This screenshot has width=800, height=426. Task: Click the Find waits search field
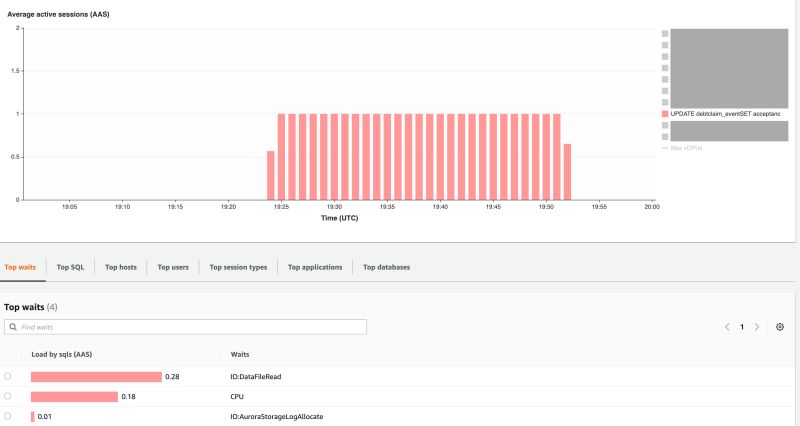pos(185,327)
